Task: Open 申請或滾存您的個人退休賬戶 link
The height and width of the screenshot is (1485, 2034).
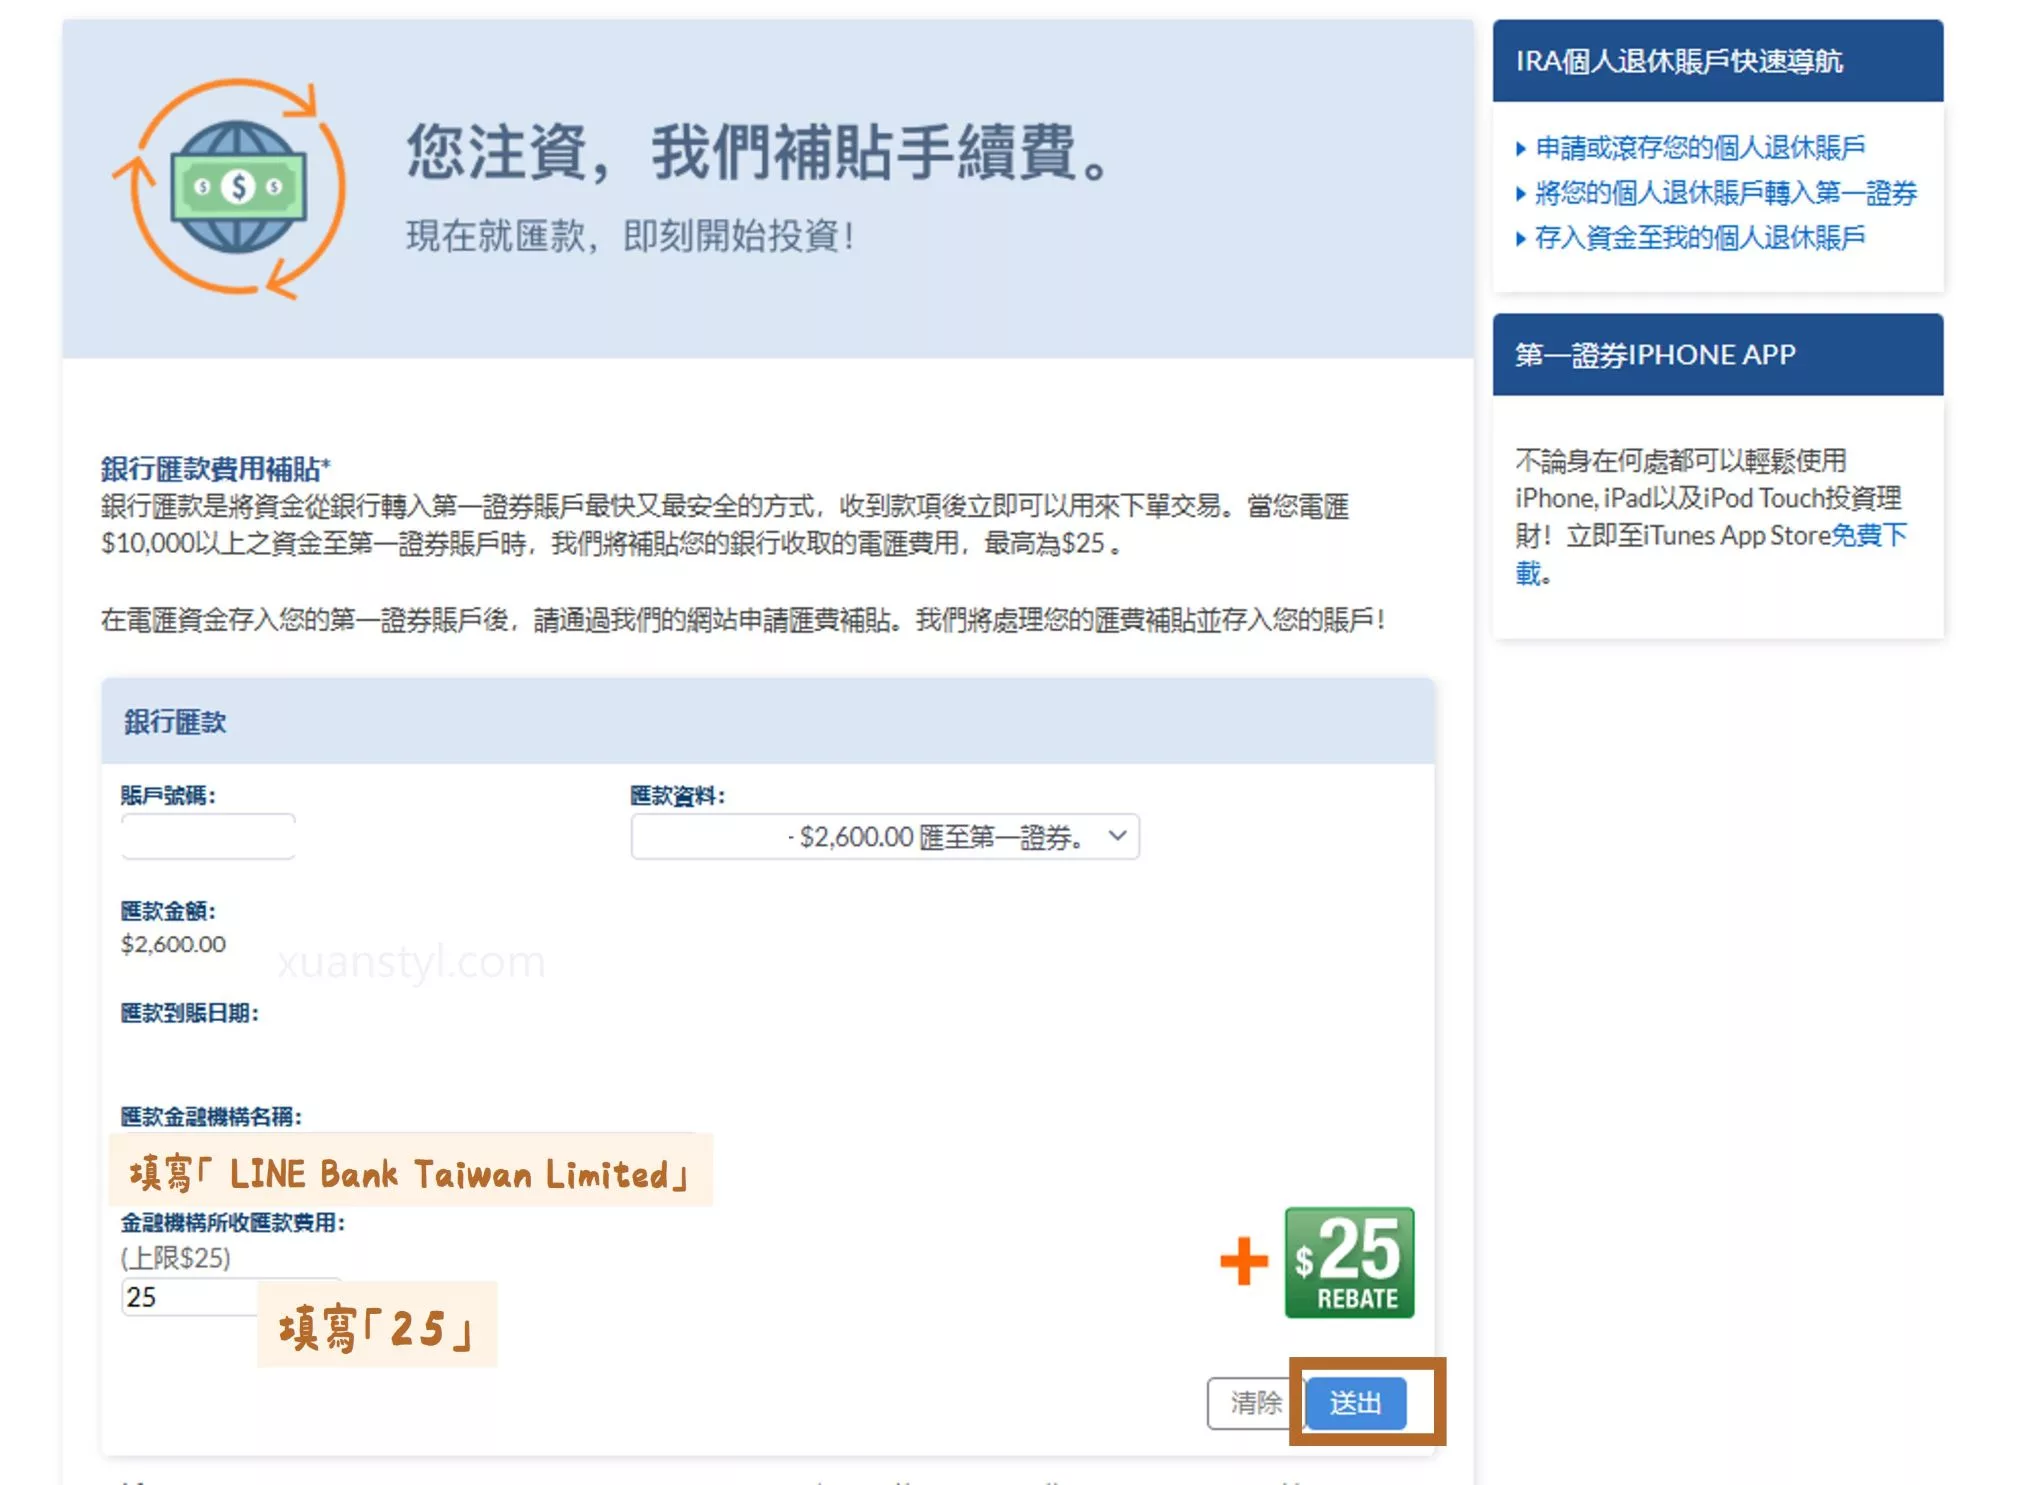Action: [1700, 148]
